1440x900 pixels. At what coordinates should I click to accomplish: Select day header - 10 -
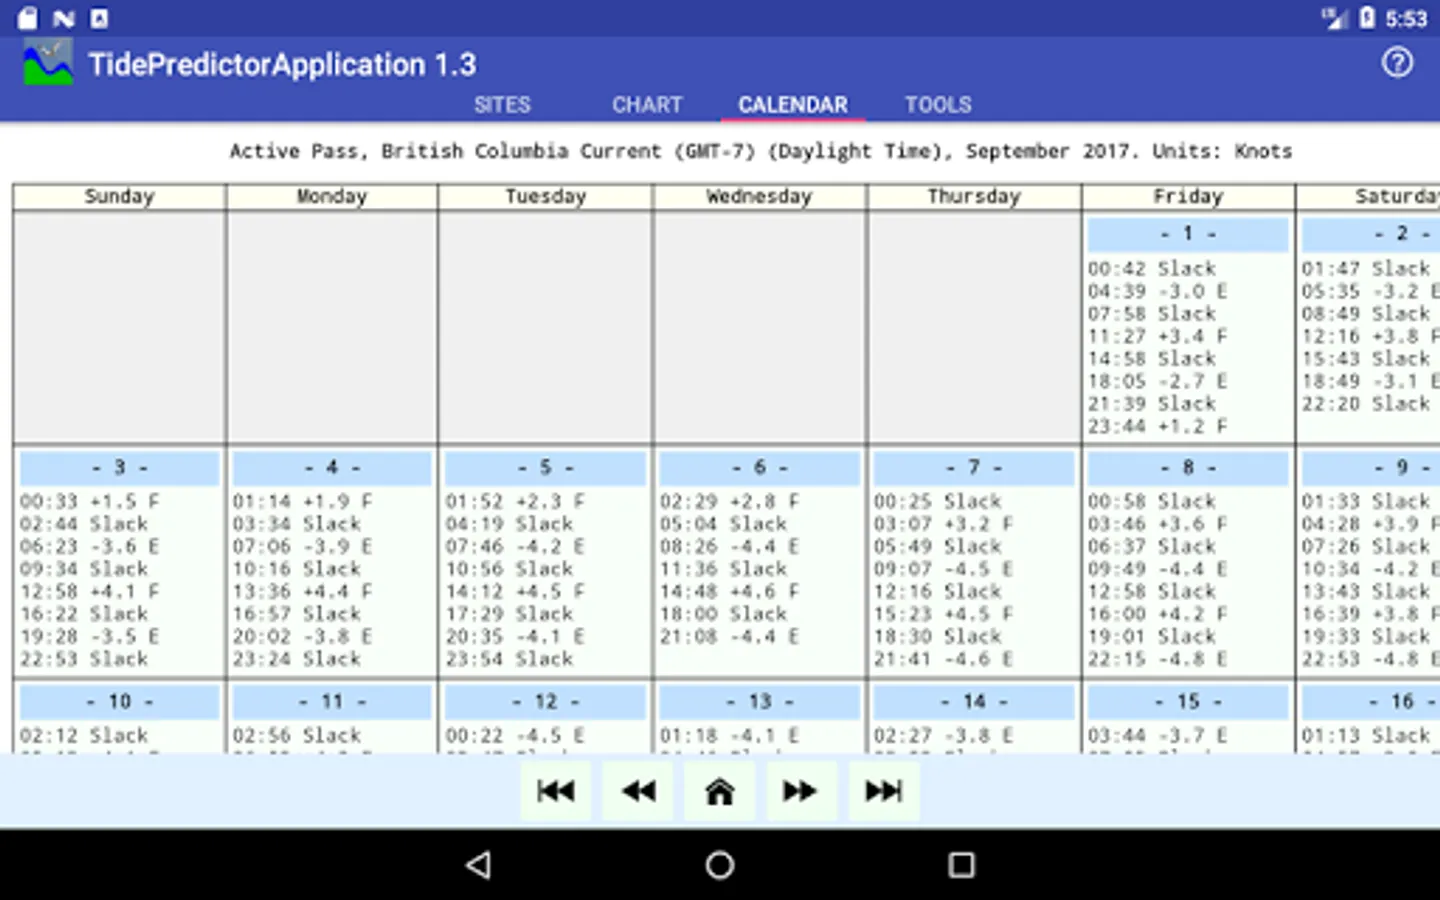pyautogui.click(x=119, y=702)
